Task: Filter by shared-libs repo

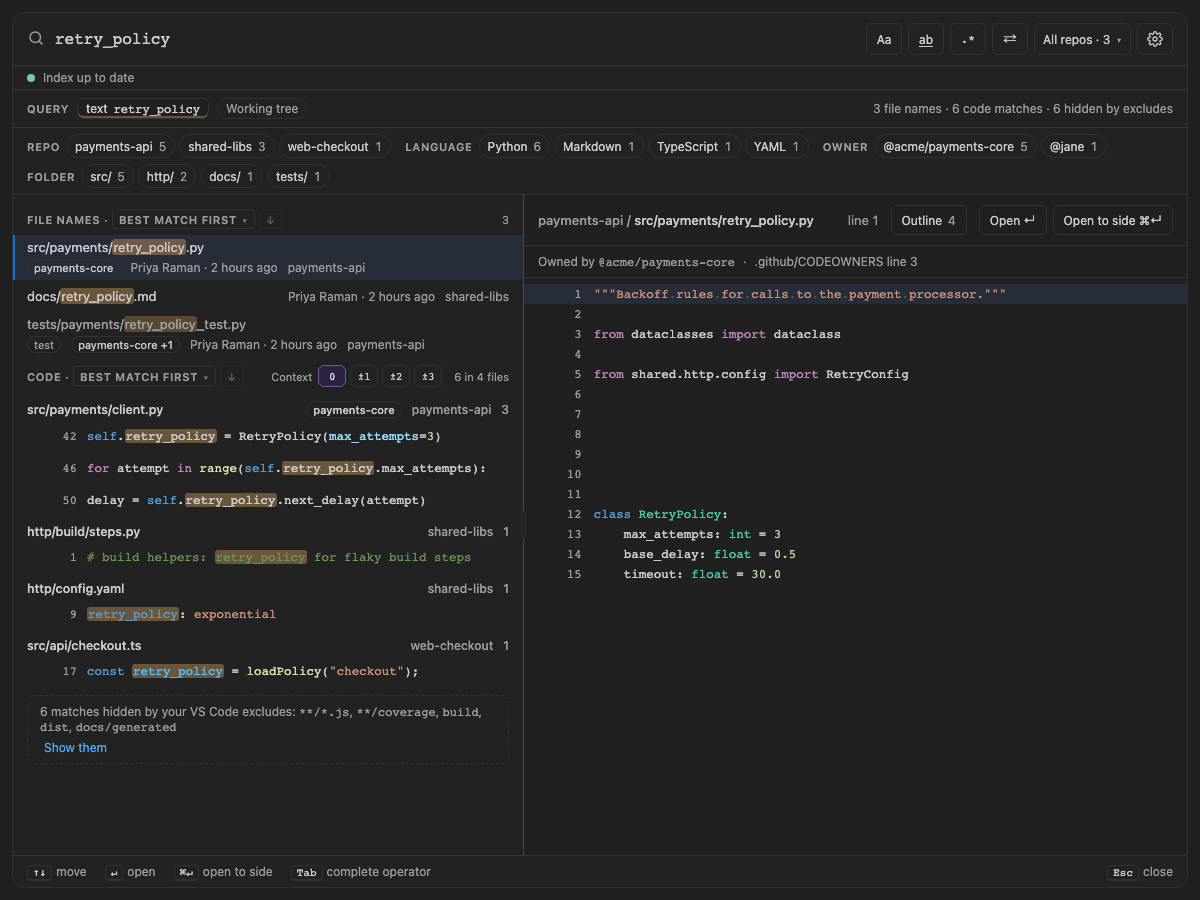Action: click(x=226, y=147)
